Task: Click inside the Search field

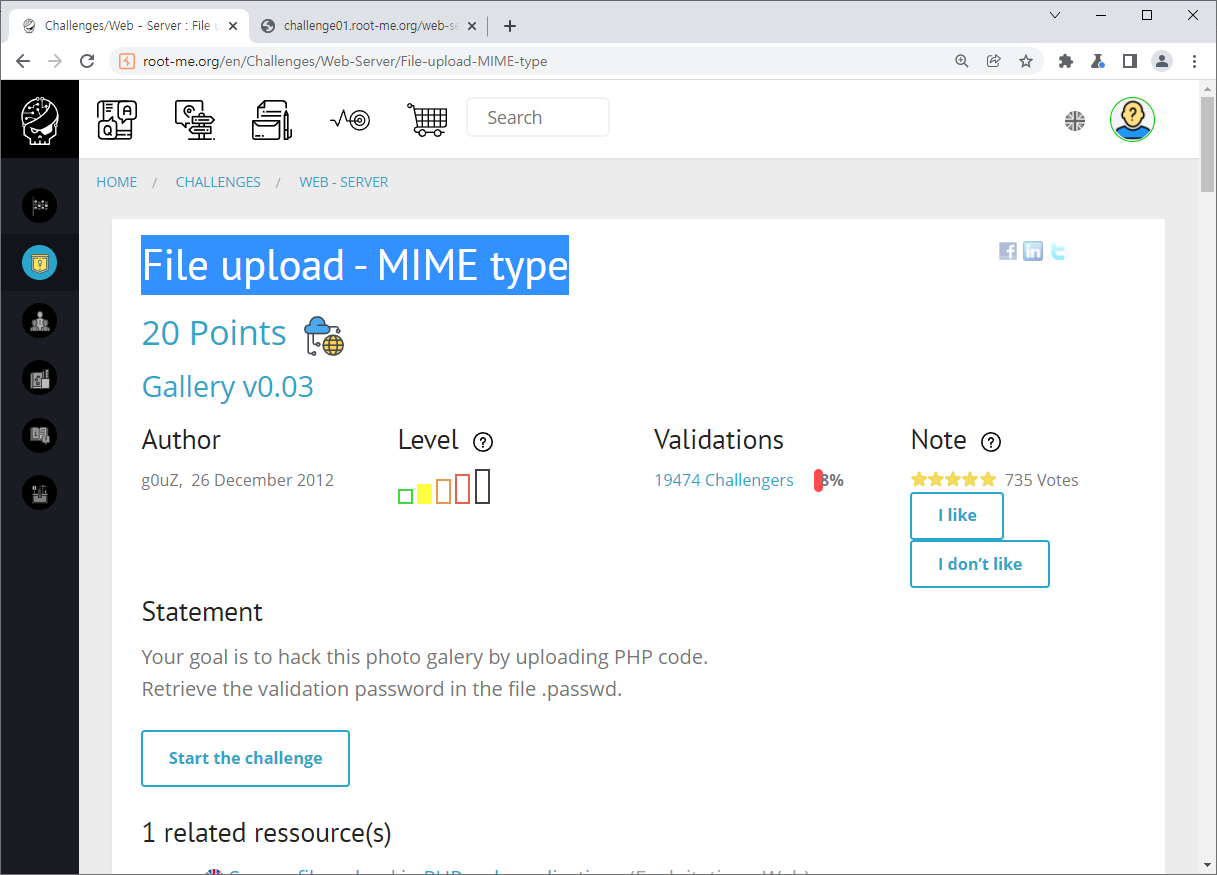Action: coord(538,117)
